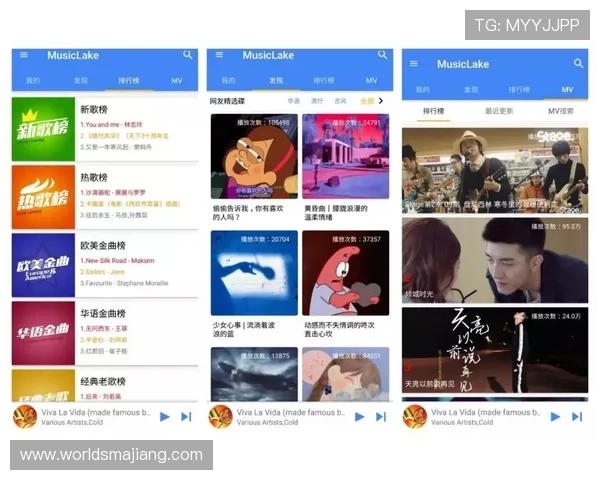Switch to 发现 tab on the right screen
Viewport: 600px width, 480px height.
471,90
